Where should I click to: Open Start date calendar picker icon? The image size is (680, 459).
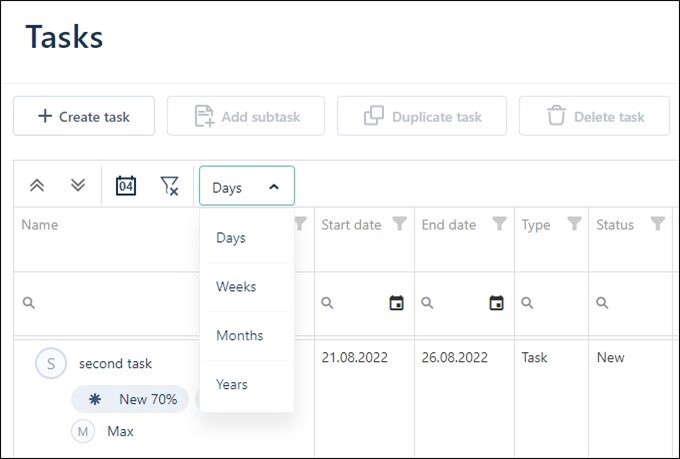[396, 302]
